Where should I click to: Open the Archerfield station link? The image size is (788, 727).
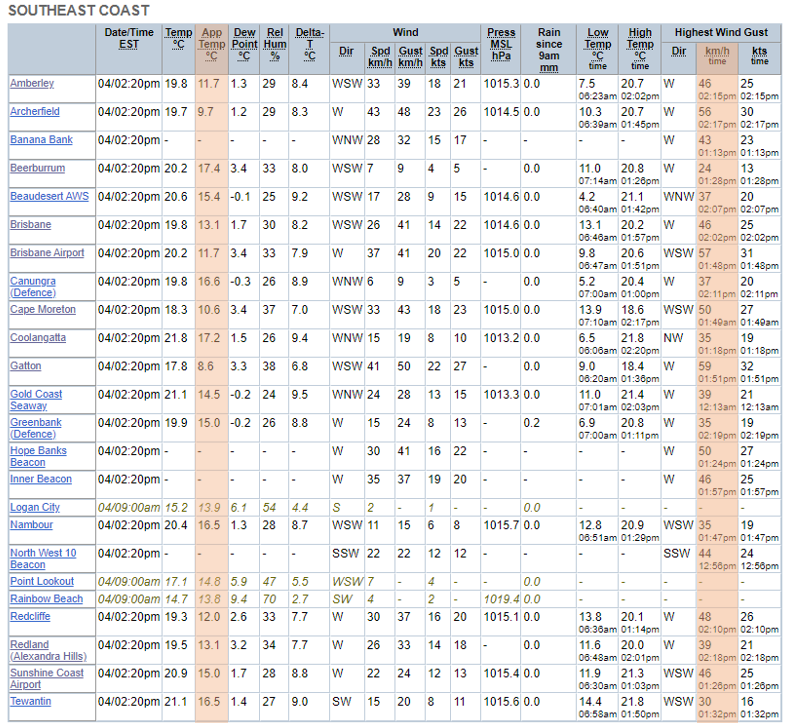click(x=35, y=112)
